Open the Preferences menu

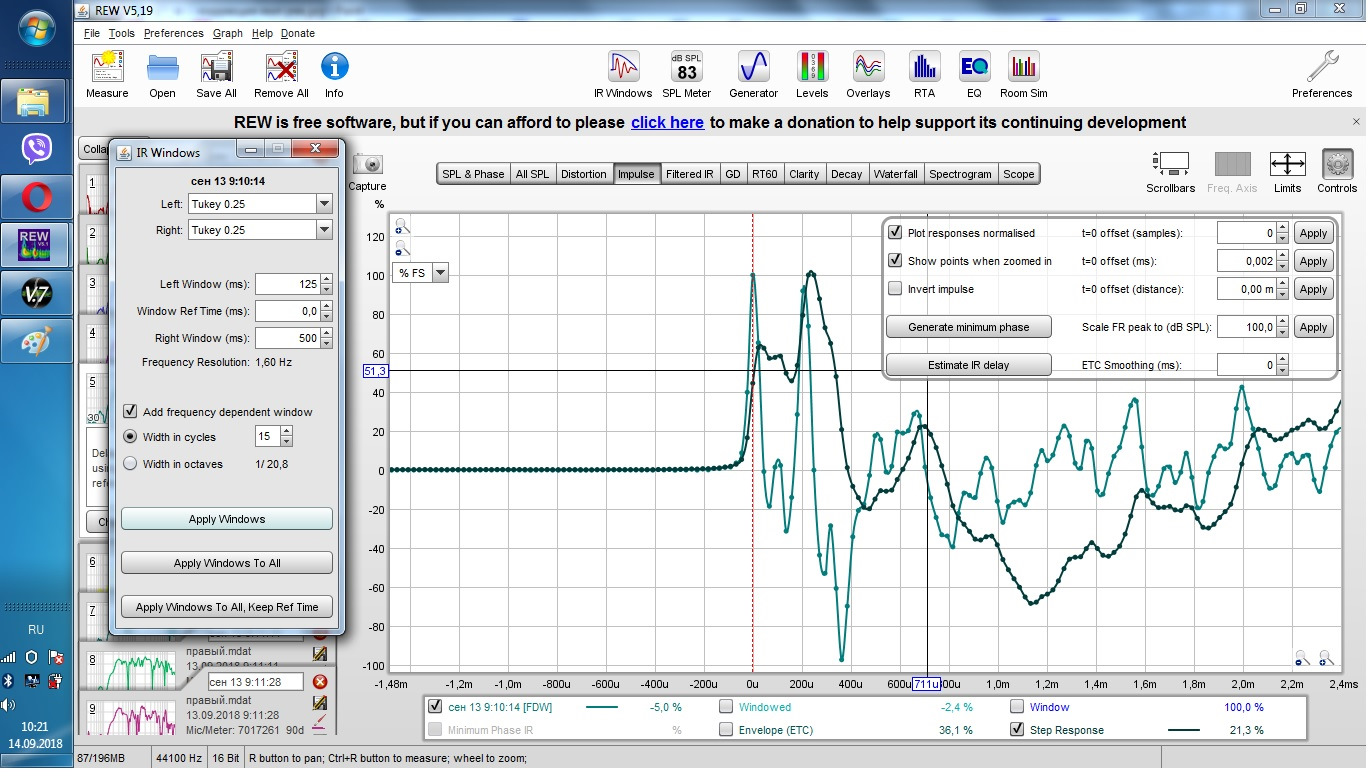[x=173, y=33]
